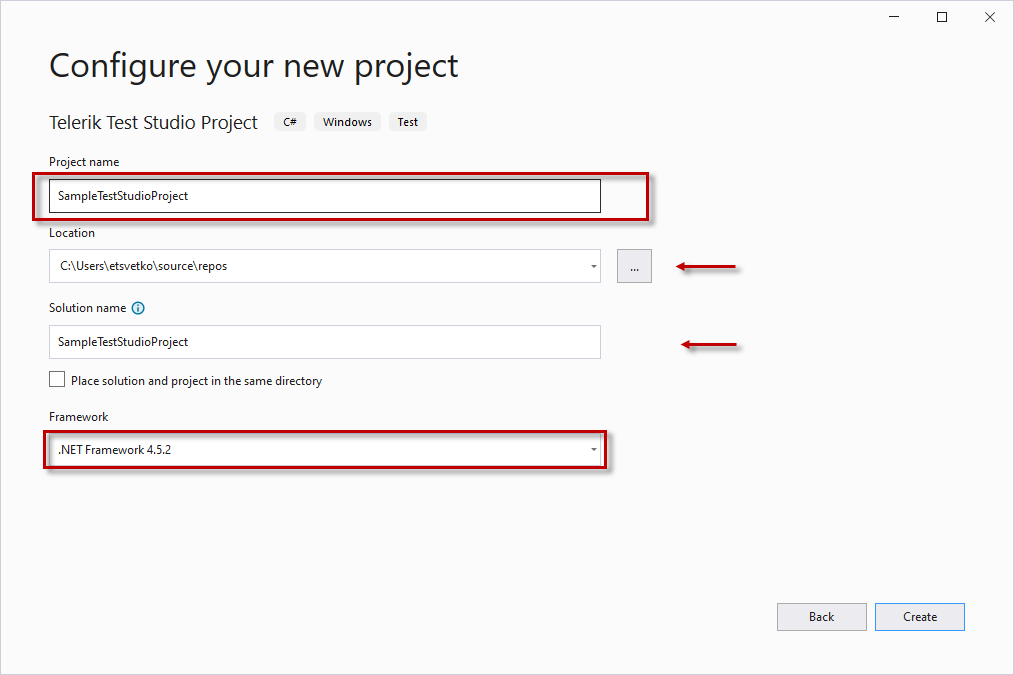Minimize the dialog window
Screen dimensions: 1014x675
click(894, 17)
